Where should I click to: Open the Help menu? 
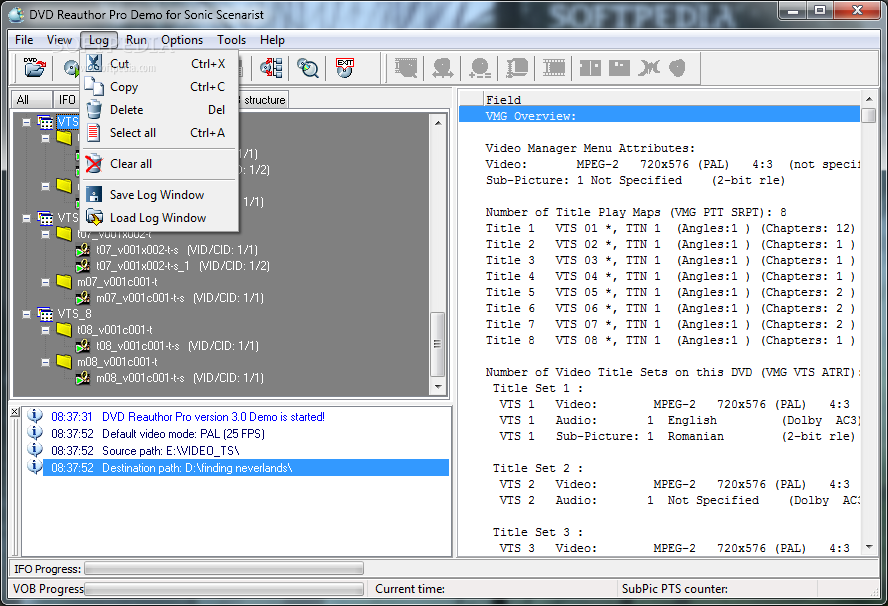[272, 40]
